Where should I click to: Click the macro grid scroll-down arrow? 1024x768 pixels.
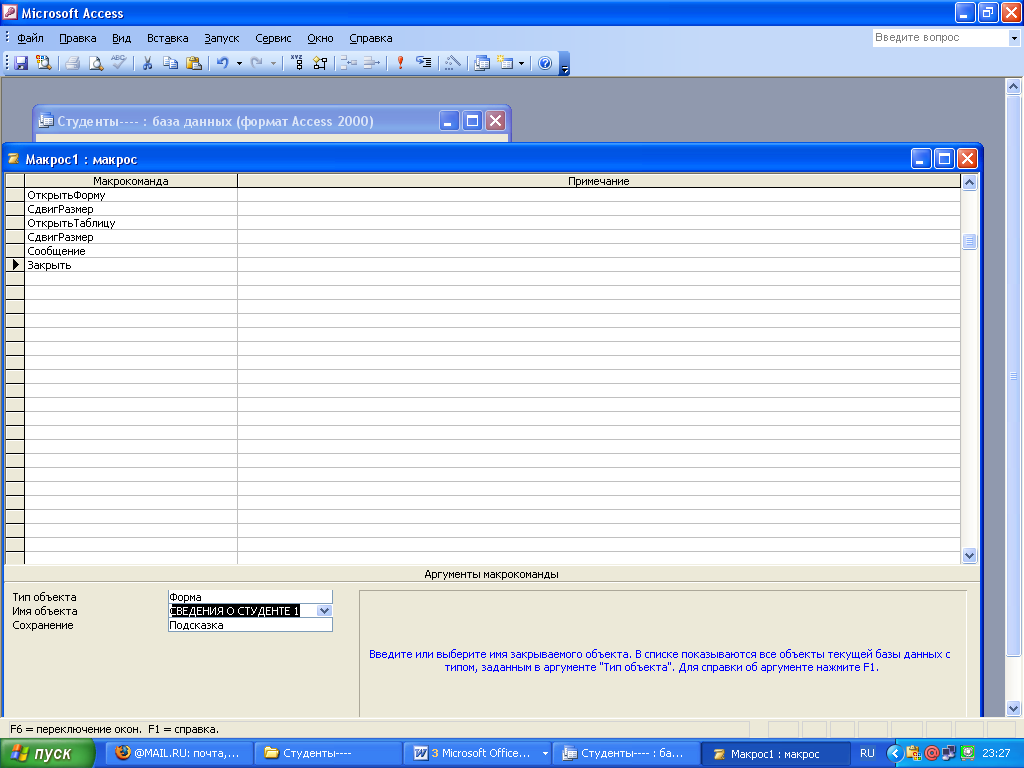pos(969,555)
